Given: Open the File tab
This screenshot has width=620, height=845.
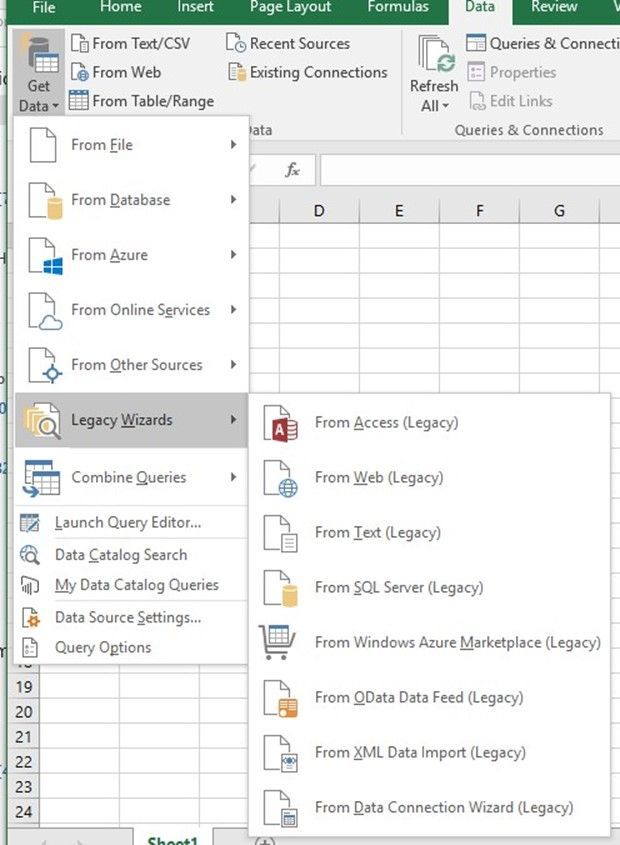Looking at the screenshot, I should tap(44, 8).
